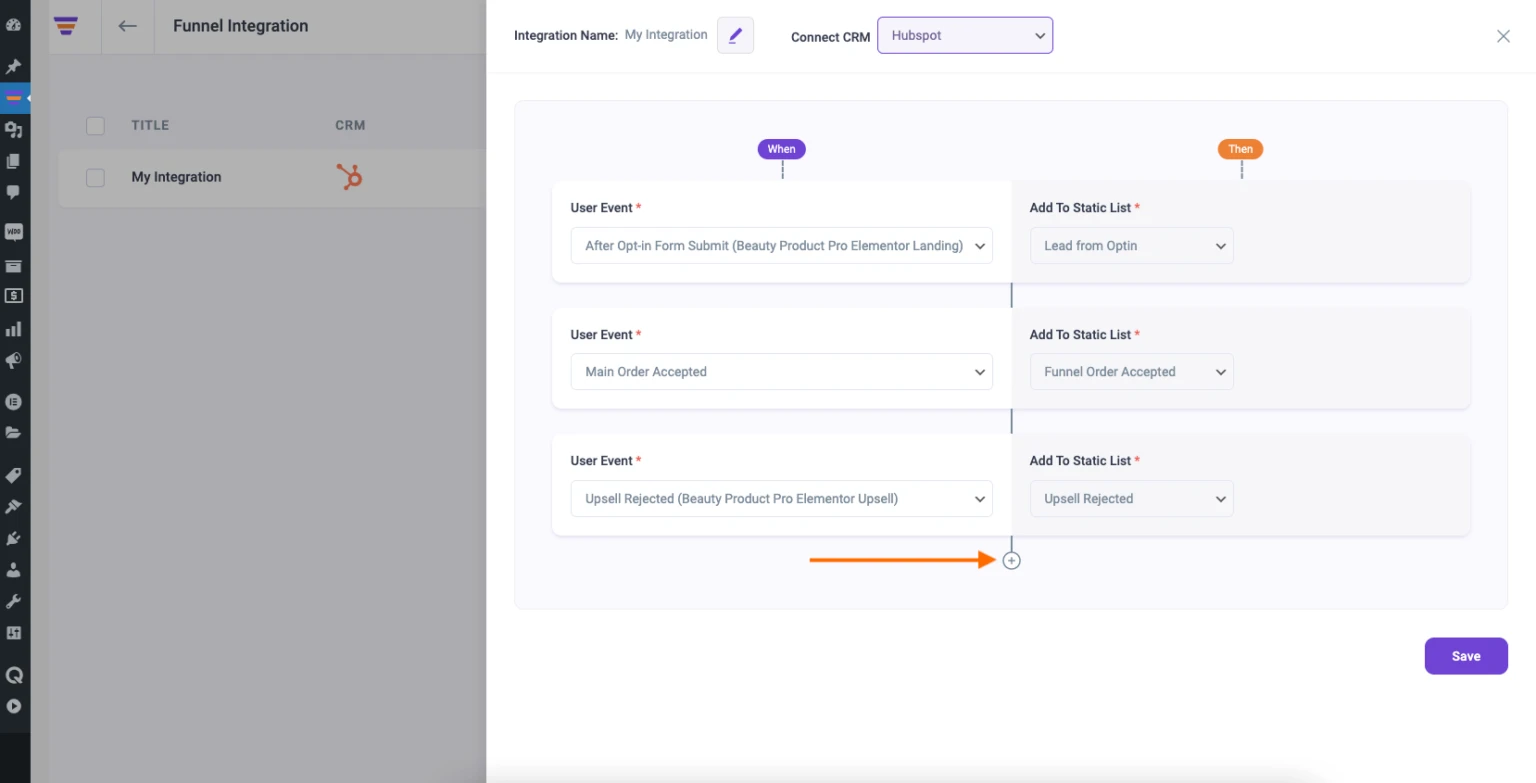Edit the integration name with pencil icon
Screen dimensions: 1536x783
coord(736,35)
